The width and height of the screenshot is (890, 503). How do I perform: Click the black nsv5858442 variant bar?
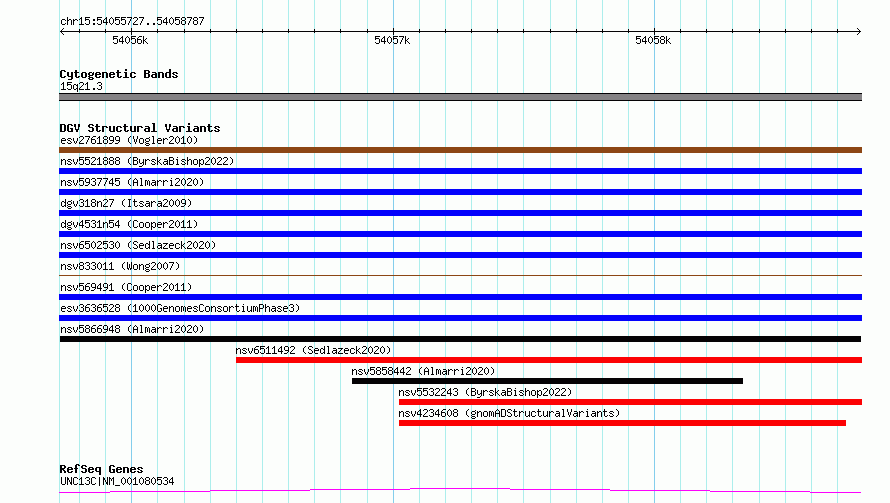(x=547, y=381)
